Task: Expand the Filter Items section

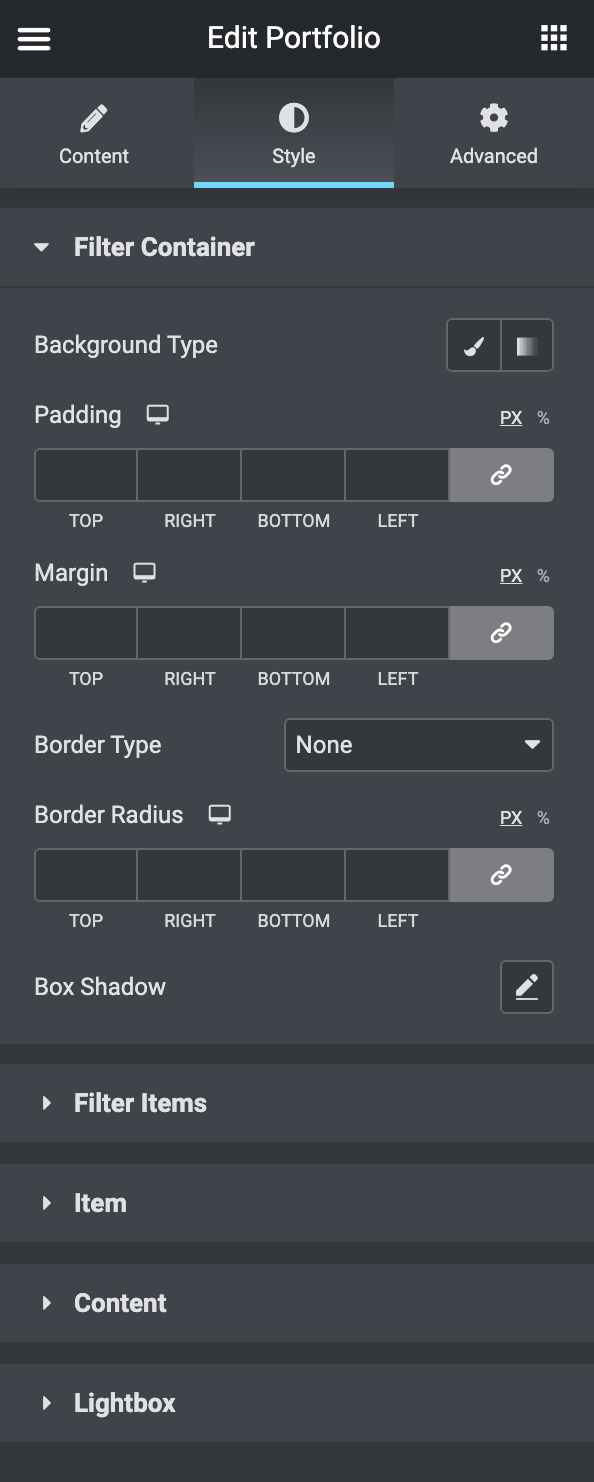Action: tap(140, 1102)
